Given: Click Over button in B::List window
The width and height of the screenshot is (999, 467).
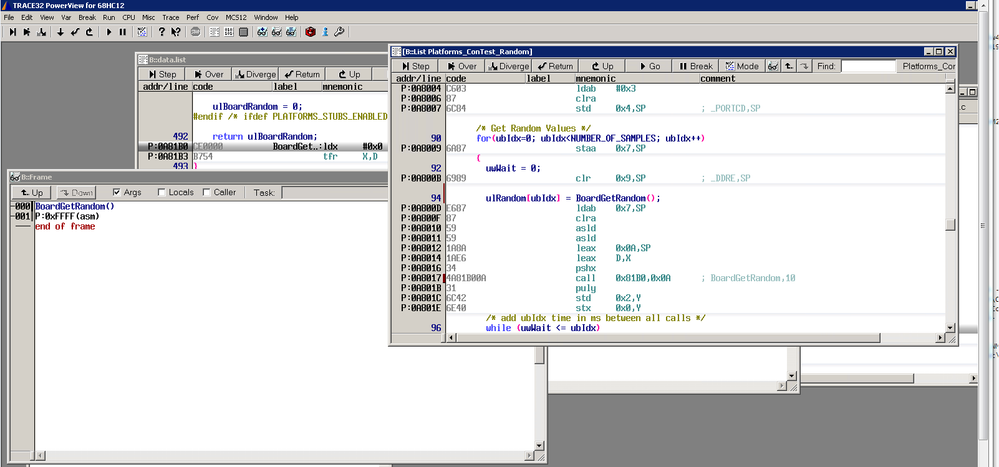Looking at the screenshot, I should pos(462,66).
